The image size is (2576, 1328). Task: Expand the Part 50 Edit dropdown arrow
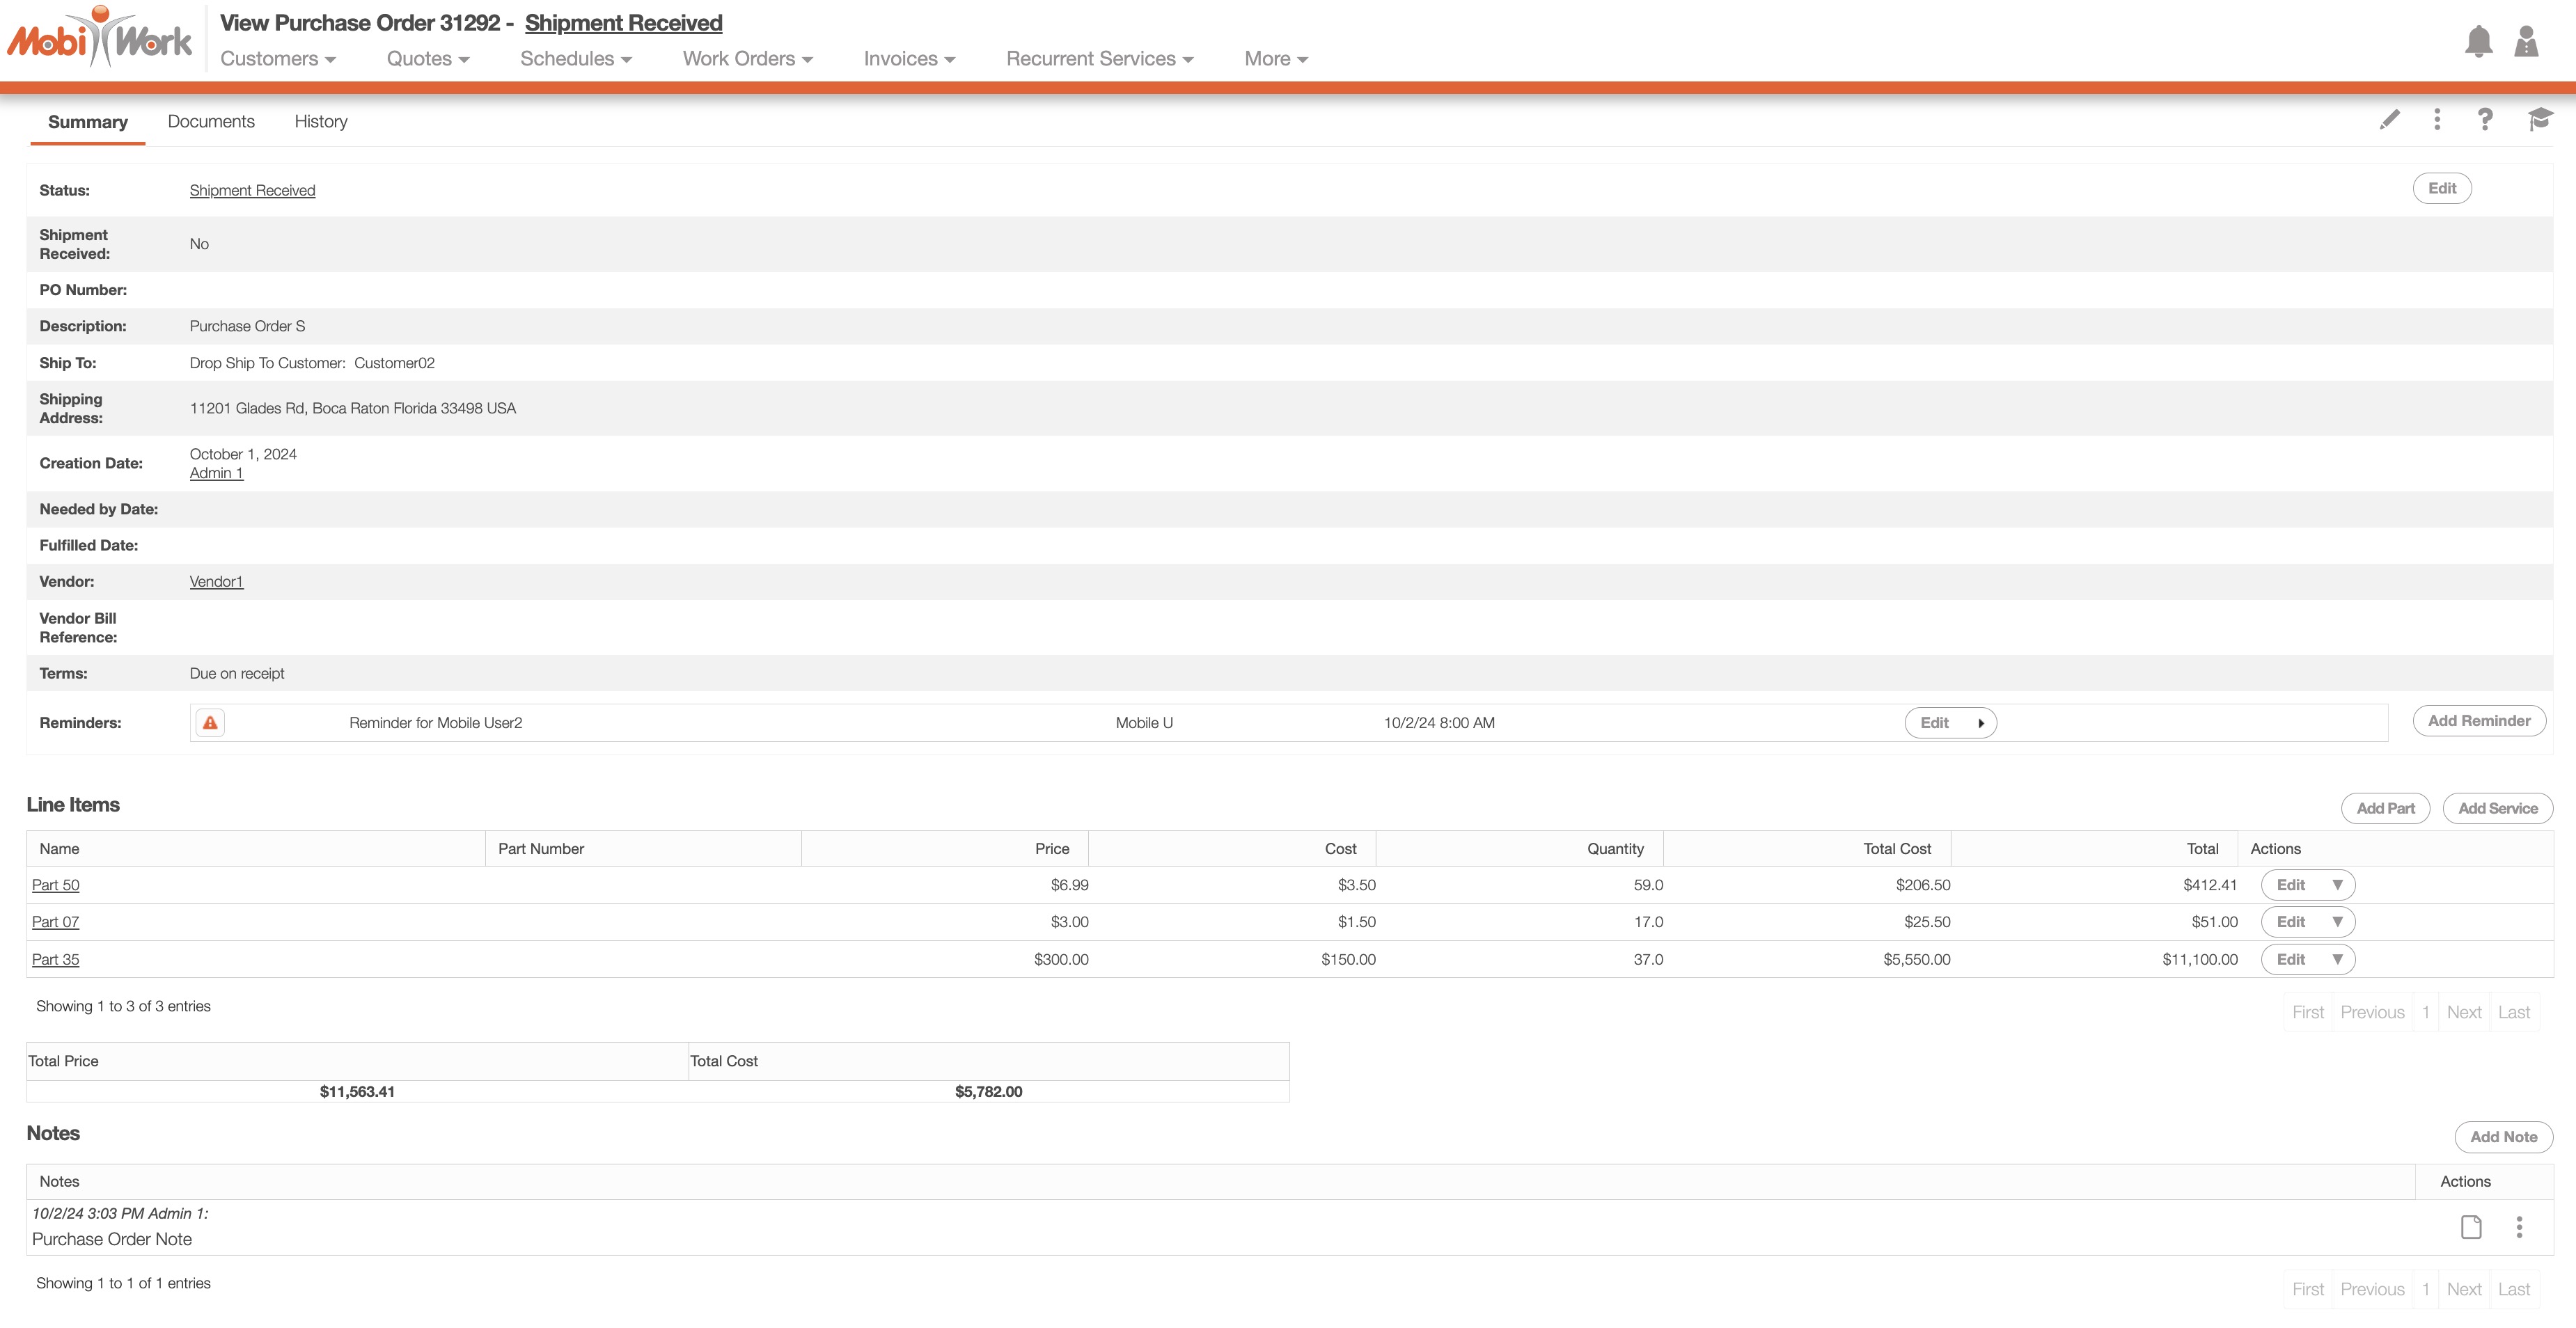pyautogui.click(x=2337, y=885)
